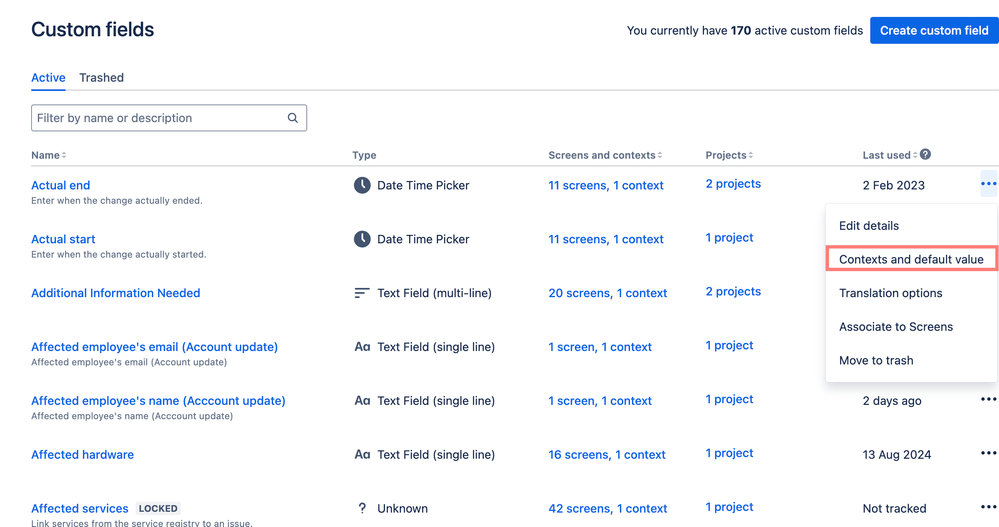The image size is (999, 527).
Task: Click the Create custom field button
Action: pyautogui.click(x=935, y=31)
